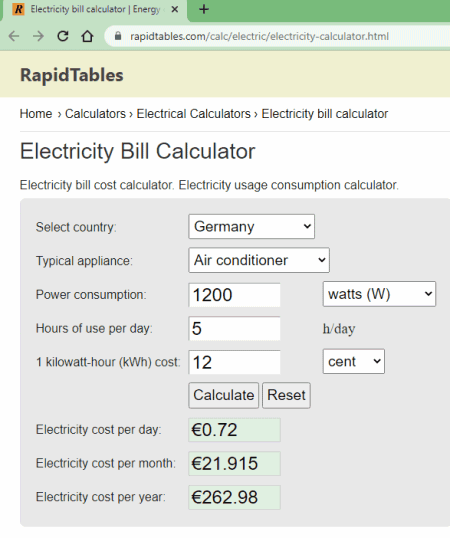Click the Calculate button

(224, 395)
